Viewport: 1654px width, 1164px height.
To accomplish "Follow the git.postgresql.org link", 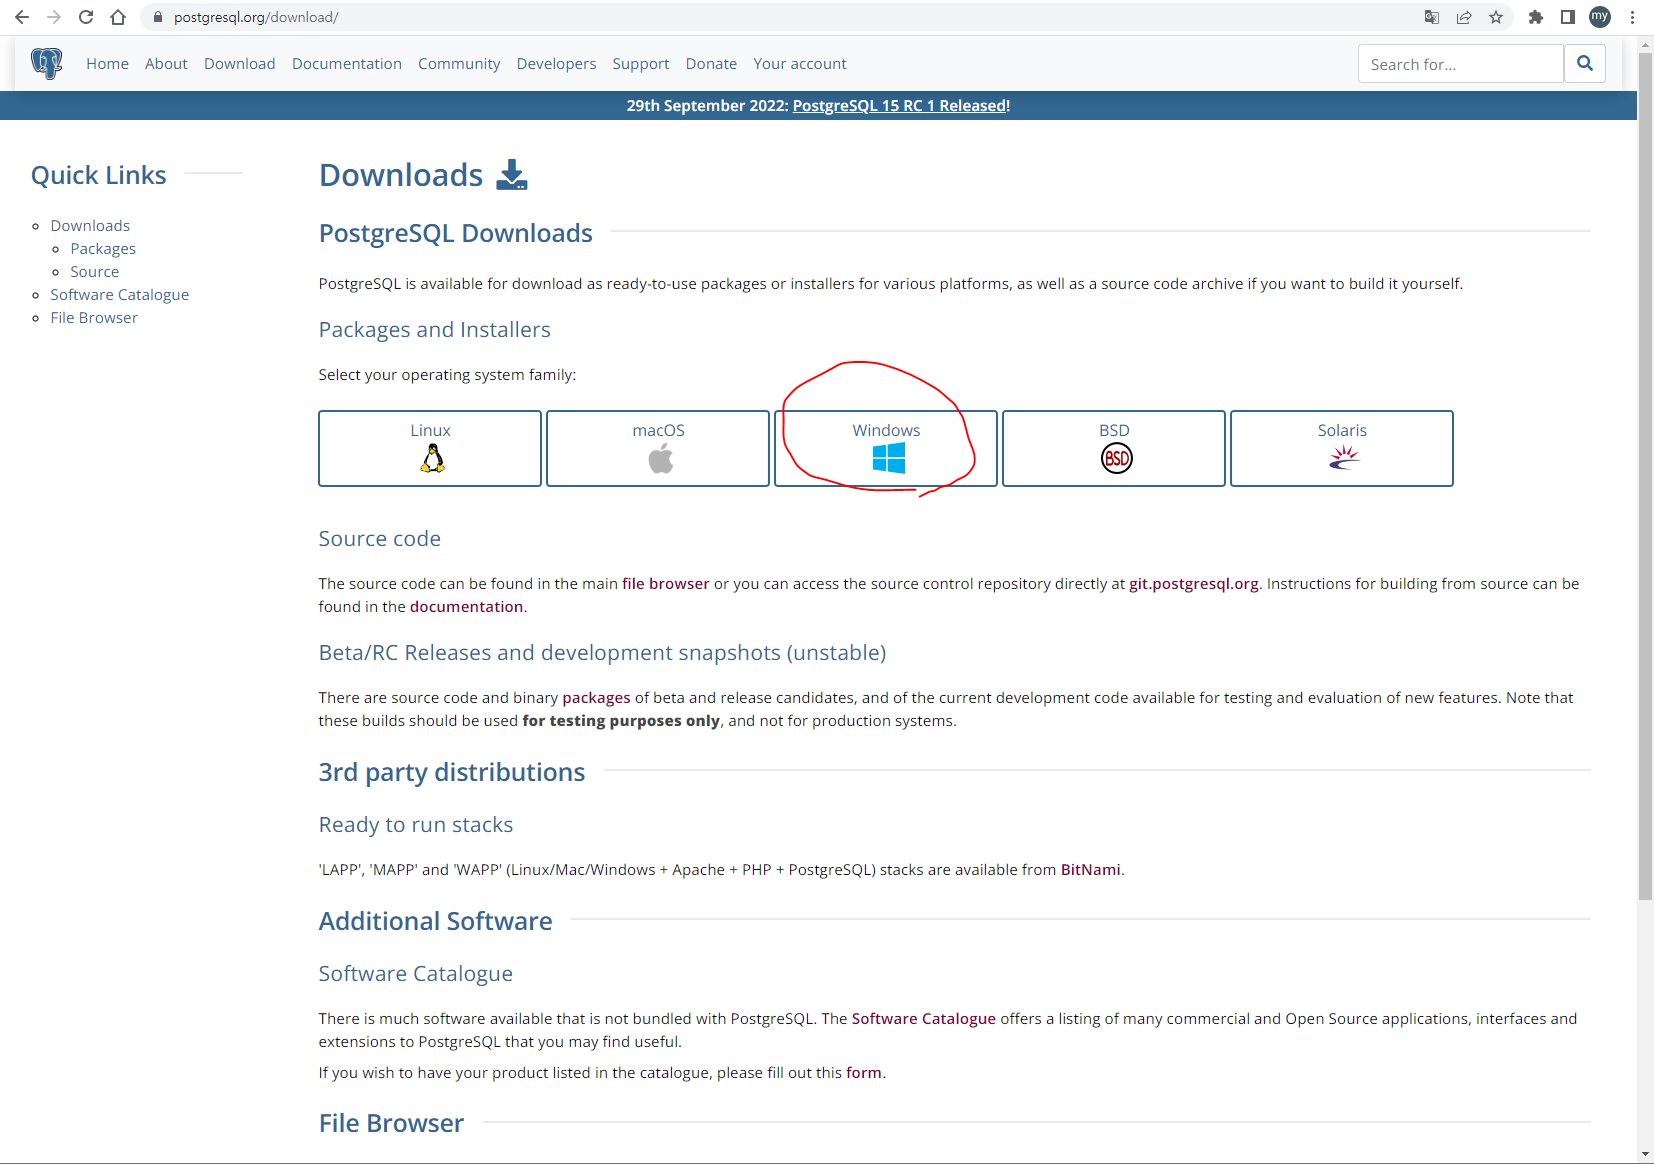I will point(1193,584).
